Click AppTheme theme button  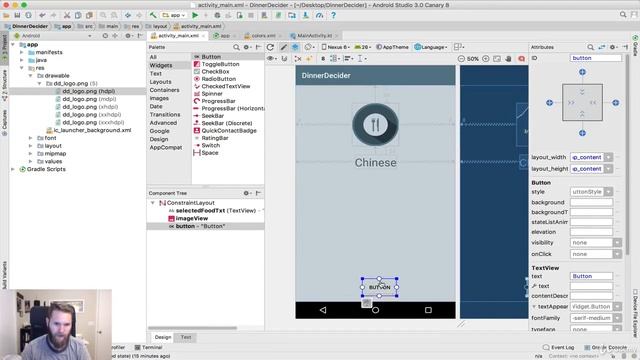pos(392,47)
